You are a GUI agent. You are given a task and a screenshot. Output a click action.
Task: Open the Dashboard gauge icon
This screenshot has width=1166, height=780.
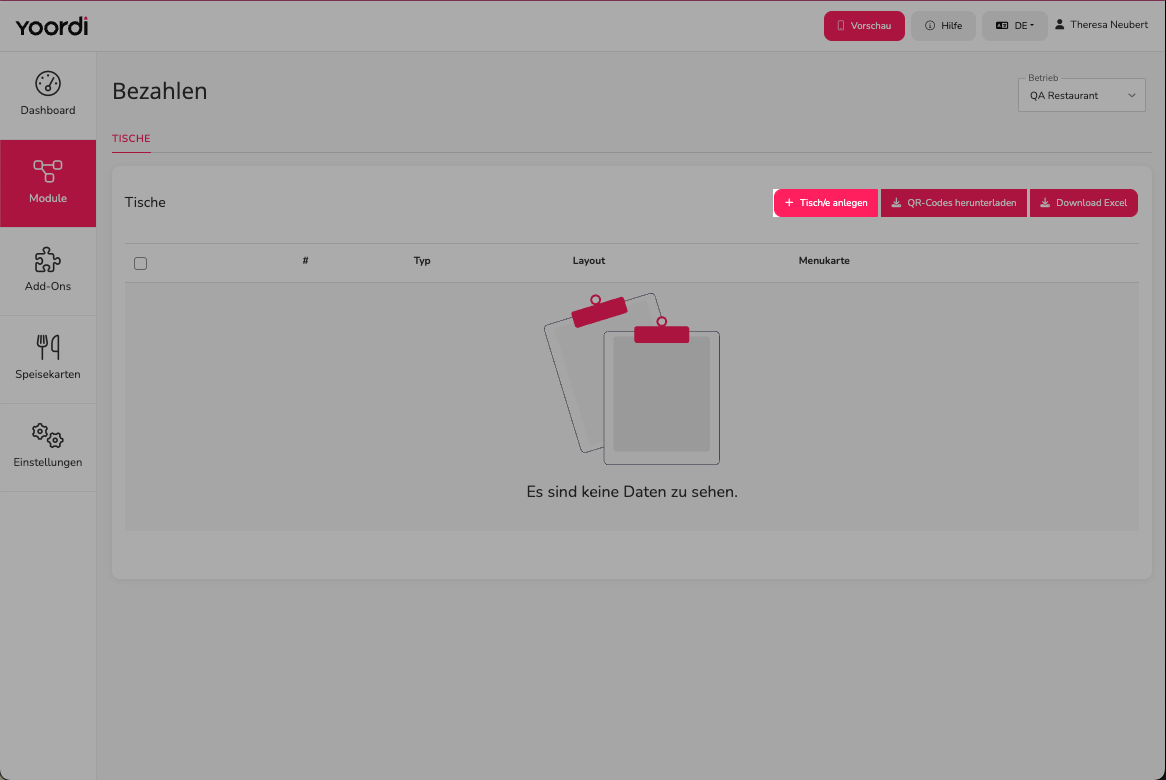tap(48, 83)
